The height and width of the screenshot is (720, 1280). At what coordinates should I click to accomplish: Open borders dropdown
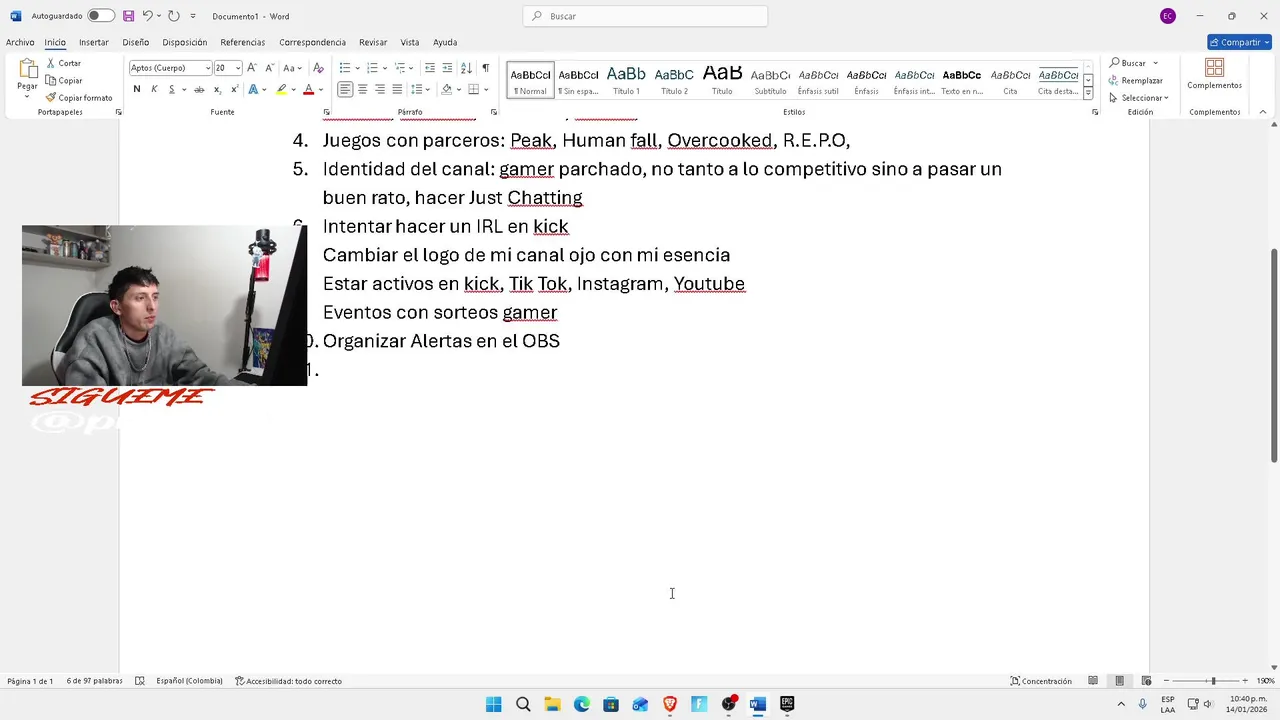coord(485,89)
